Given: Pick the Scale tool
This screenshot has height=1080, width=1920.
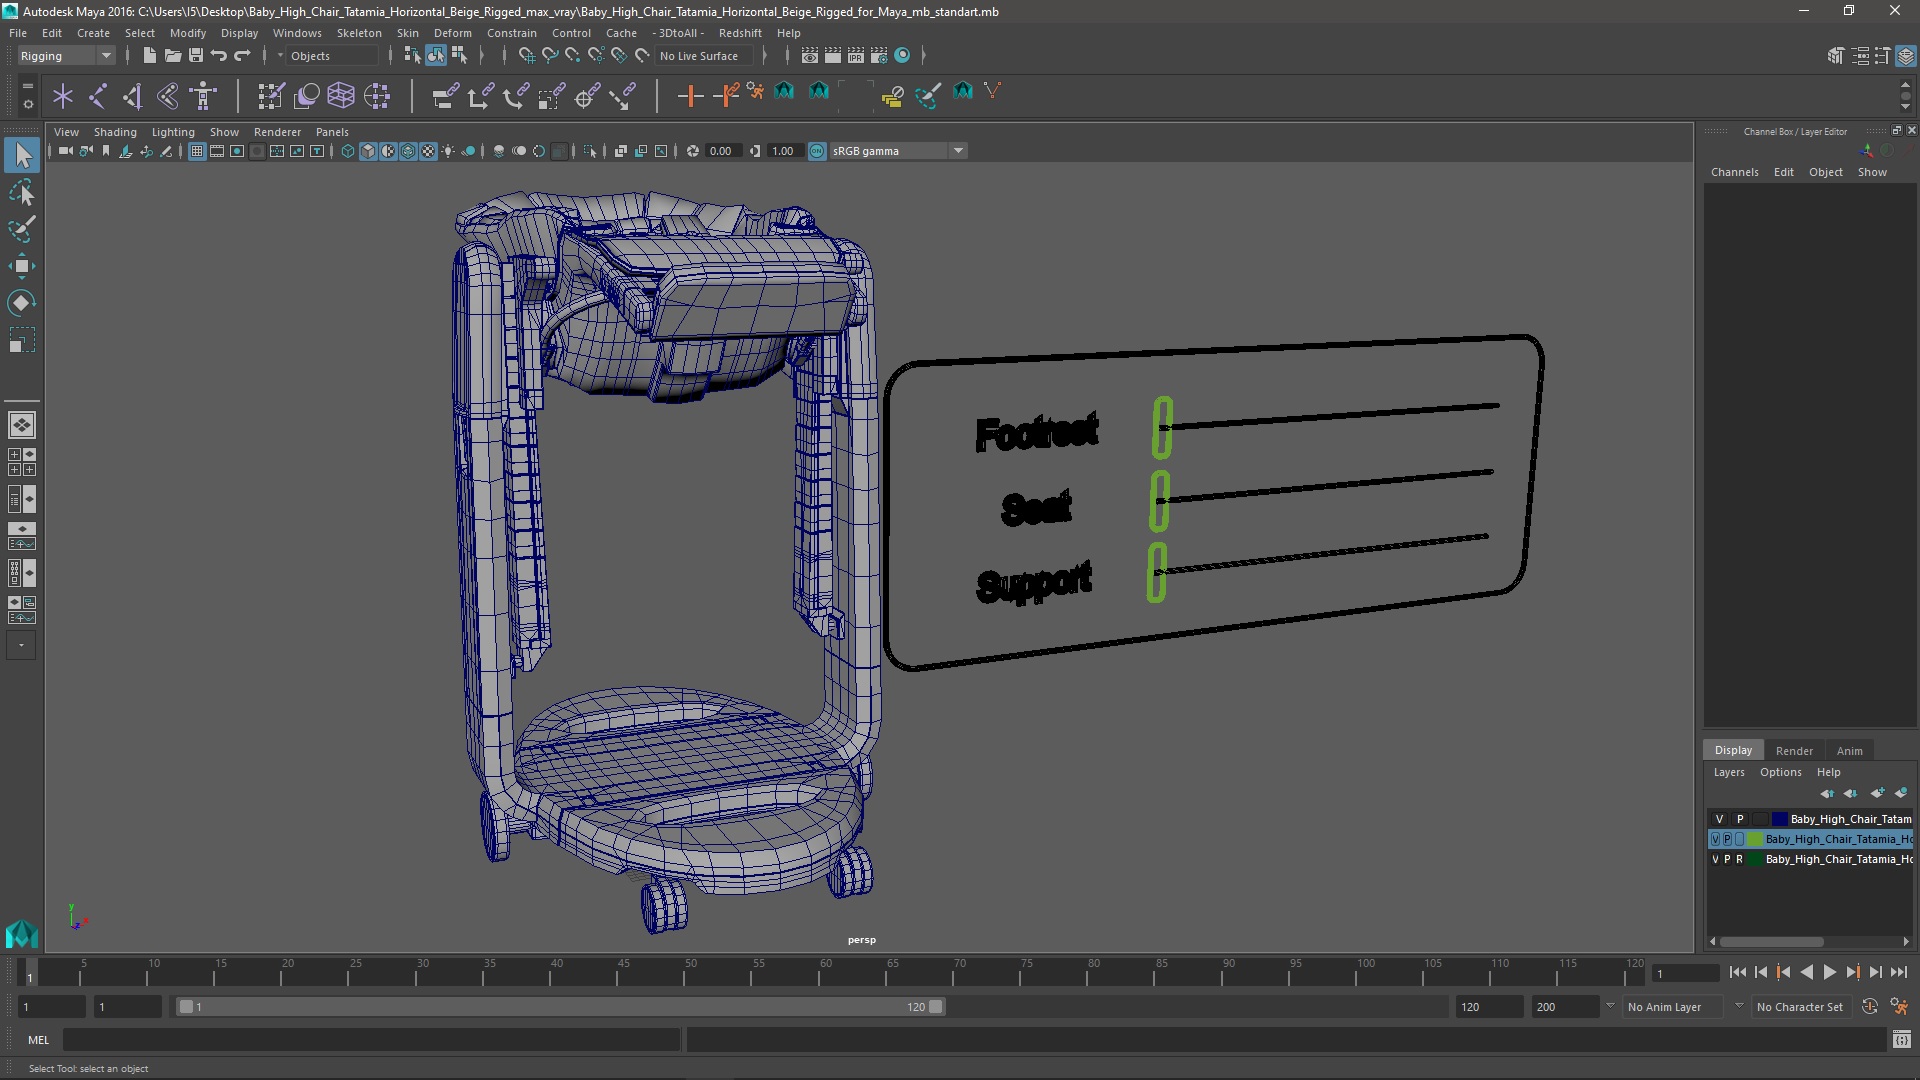Looking at the screenshot, I should 22,340.
